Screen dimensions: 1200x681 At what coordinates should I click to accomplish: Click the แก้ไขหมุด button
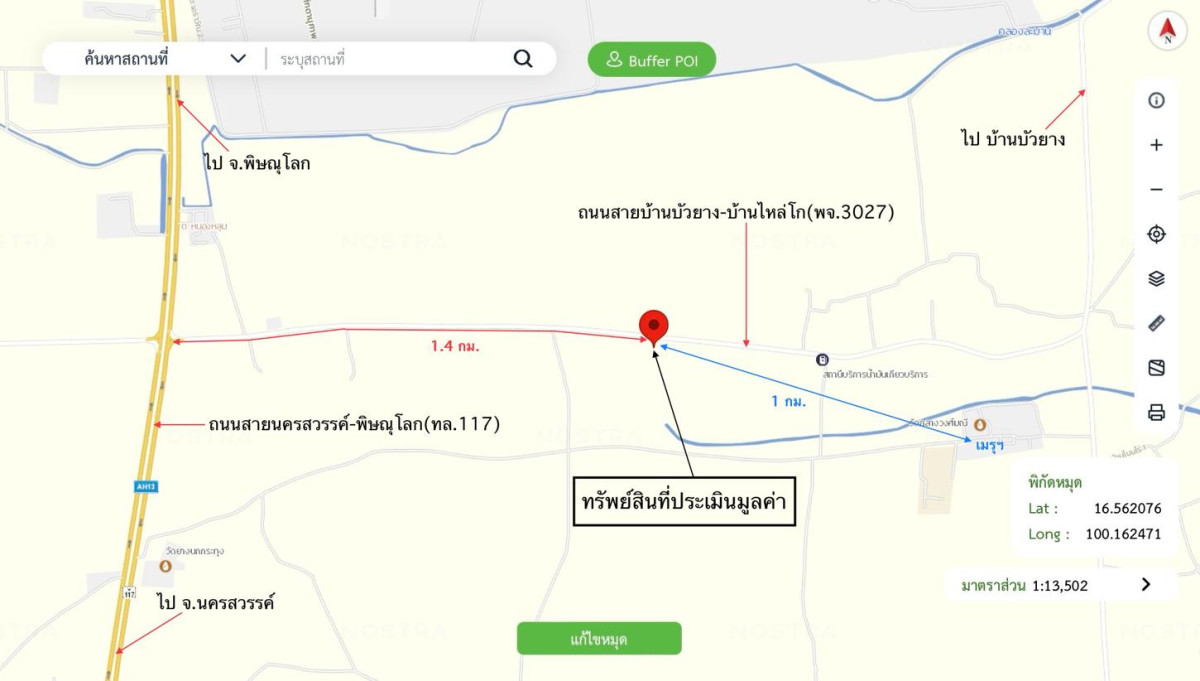pos(599,638)
